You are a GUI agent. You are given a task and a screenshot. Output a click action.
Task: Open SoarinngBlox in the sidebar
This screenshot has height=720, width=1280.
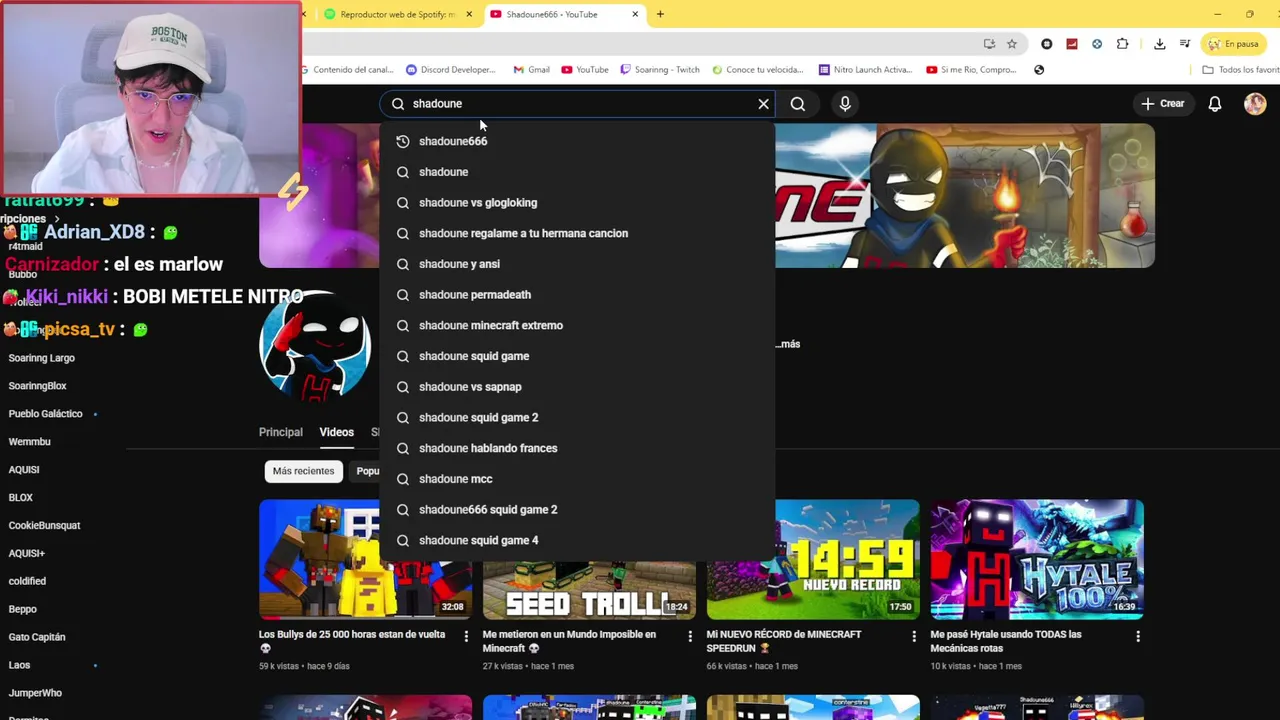[x=38, y=386]
